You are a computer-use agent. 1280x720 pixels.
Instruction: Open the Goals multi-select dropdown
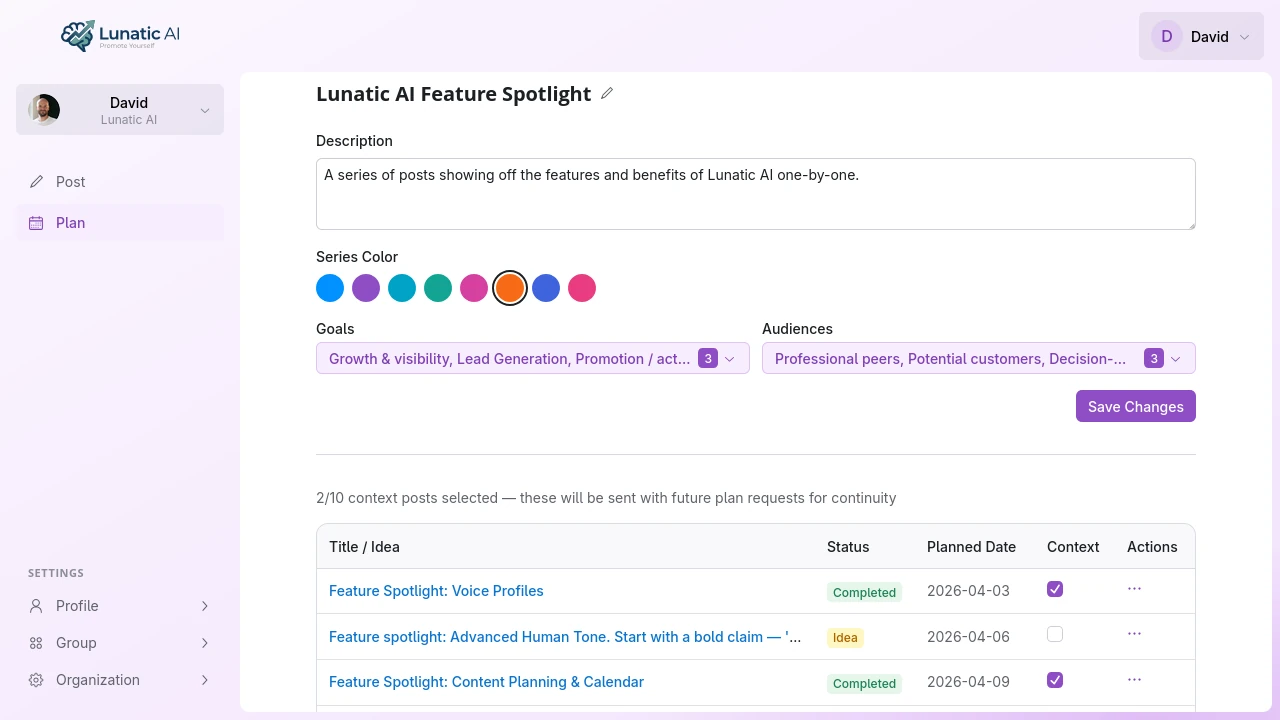pos(533,358)
